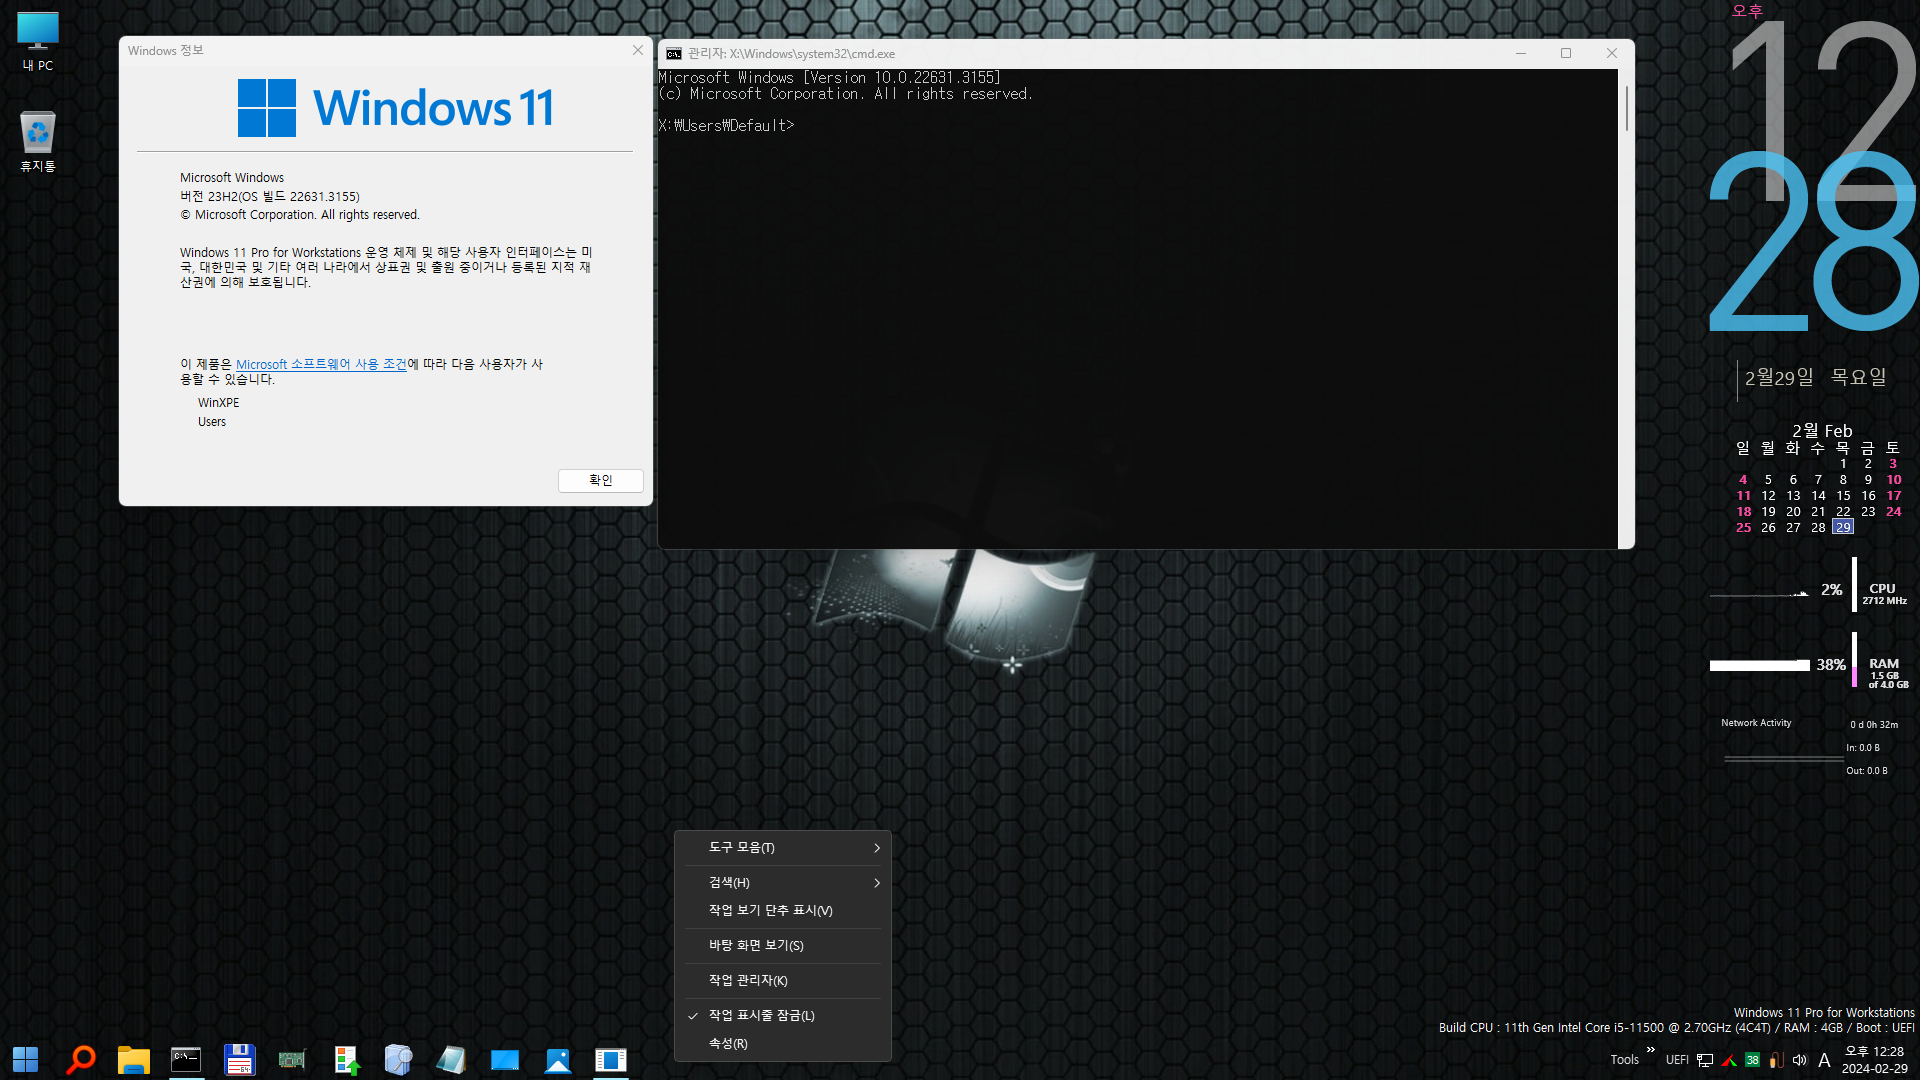The height and width of the screenshot is (1080, 1920).
Task: Open the blue screen monitor icon on taskbar
Action: point(504,1059)
